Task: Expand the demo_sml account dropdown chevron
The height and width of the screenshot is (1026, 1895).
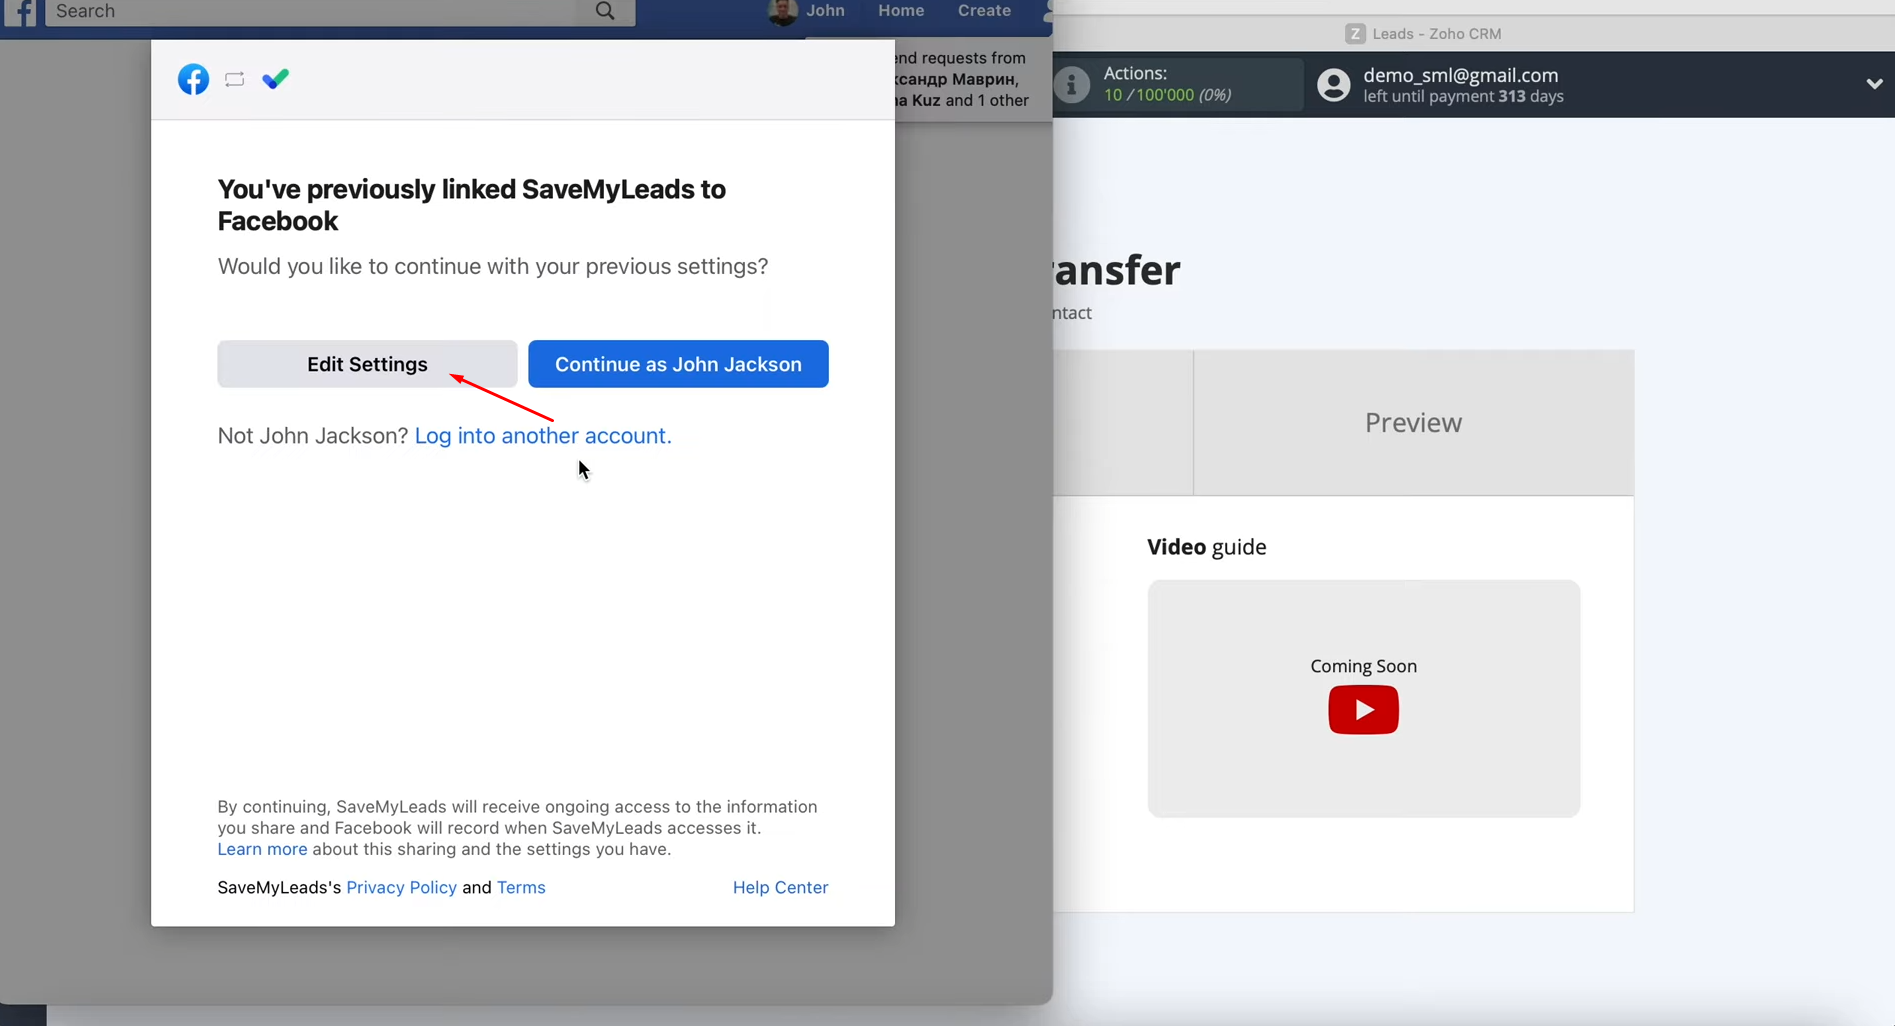Action: tap(1874, 84)
